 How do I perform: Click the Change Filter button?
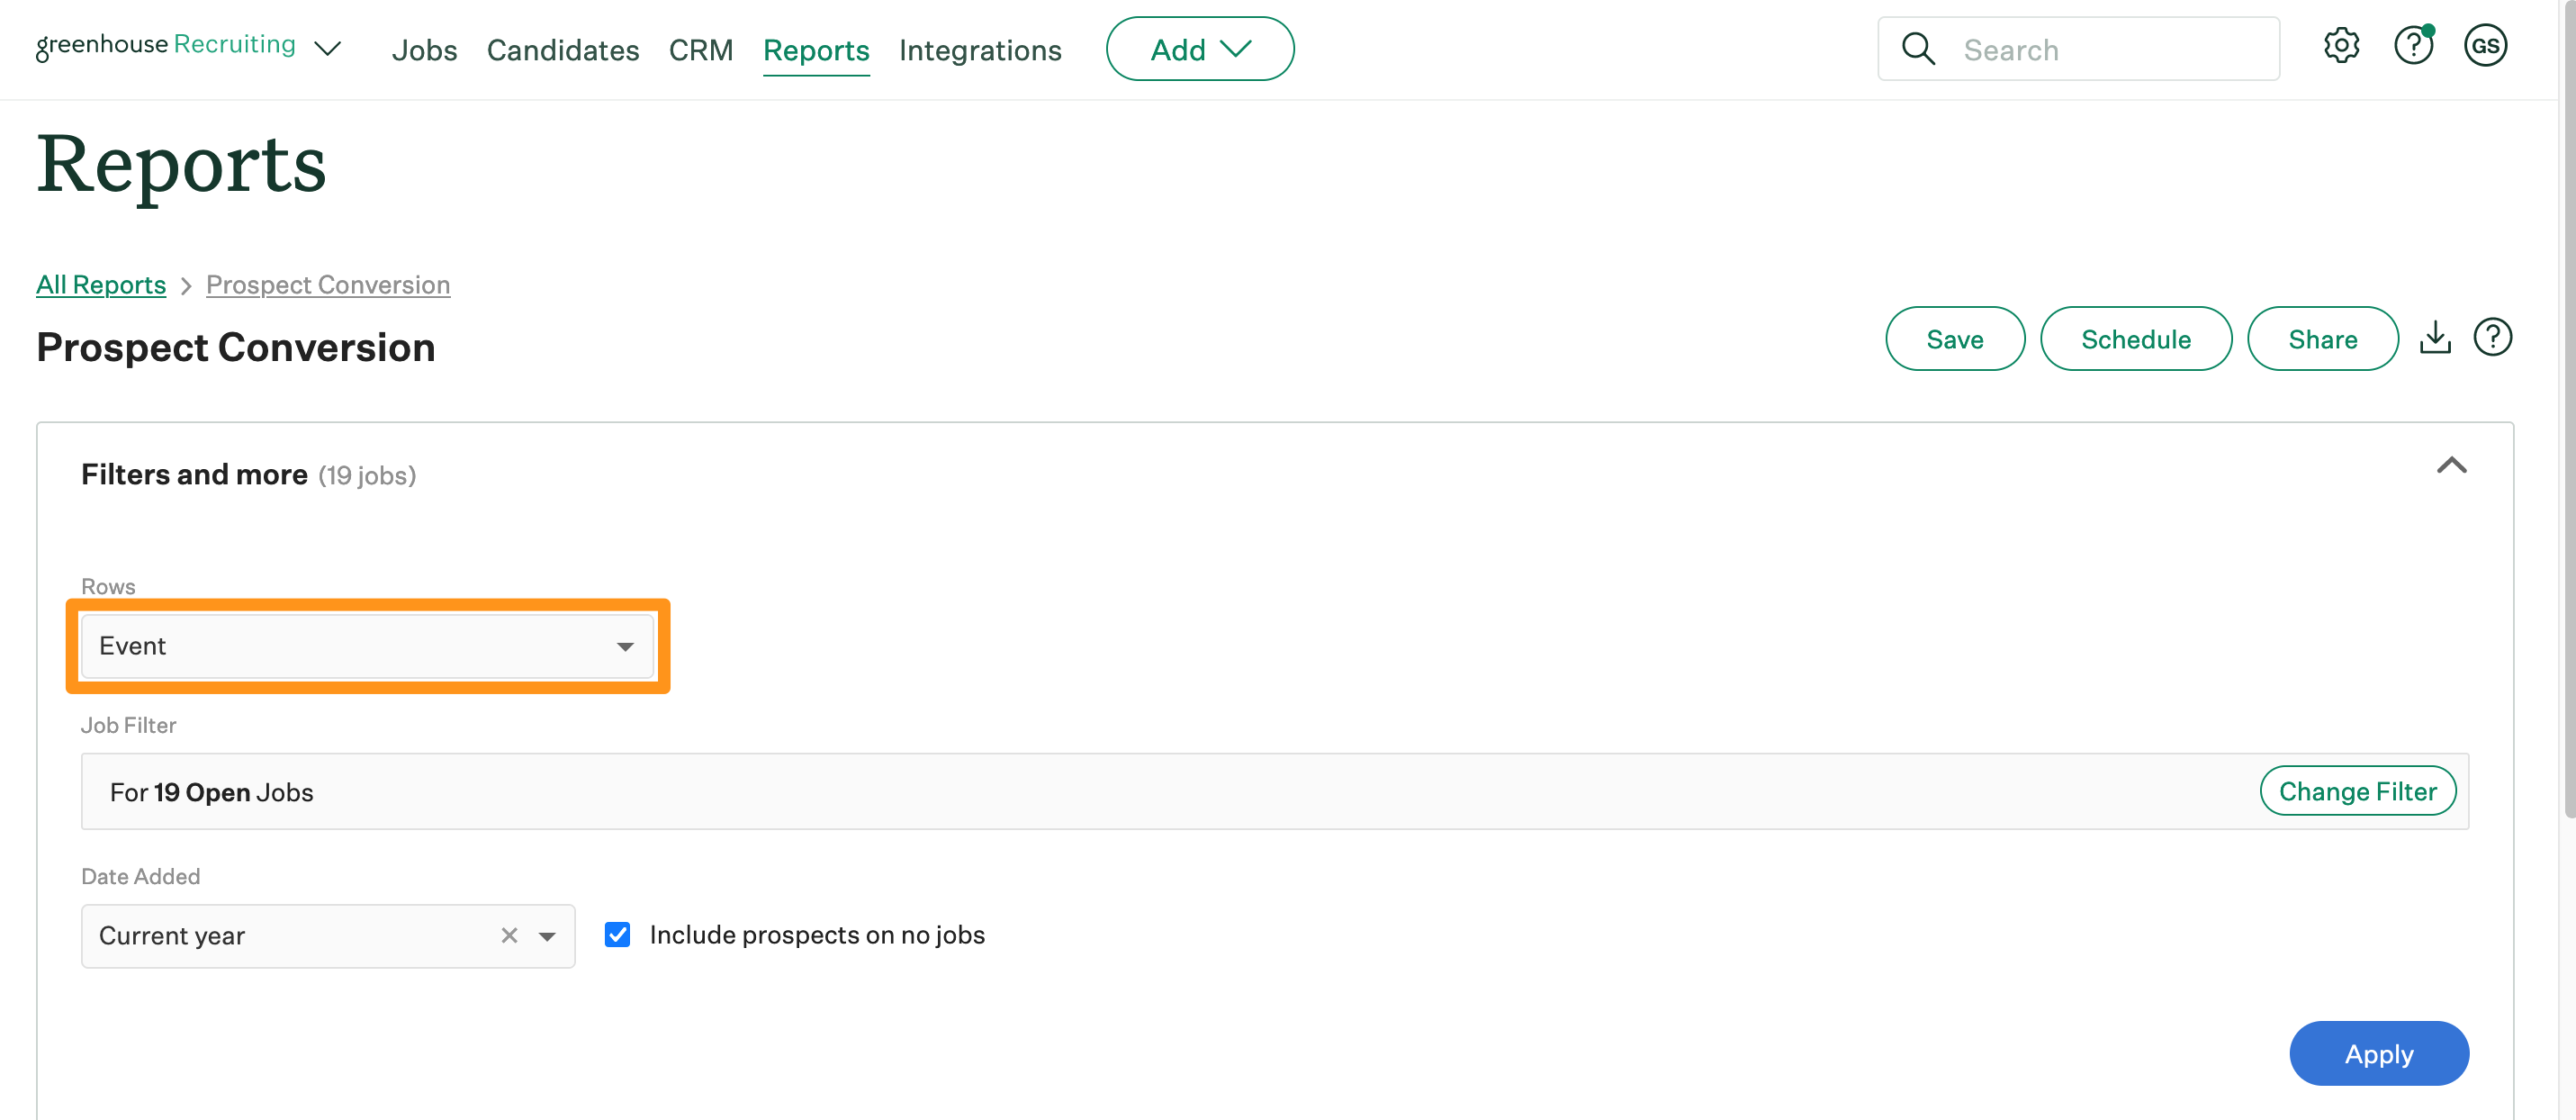(2357, 791)
